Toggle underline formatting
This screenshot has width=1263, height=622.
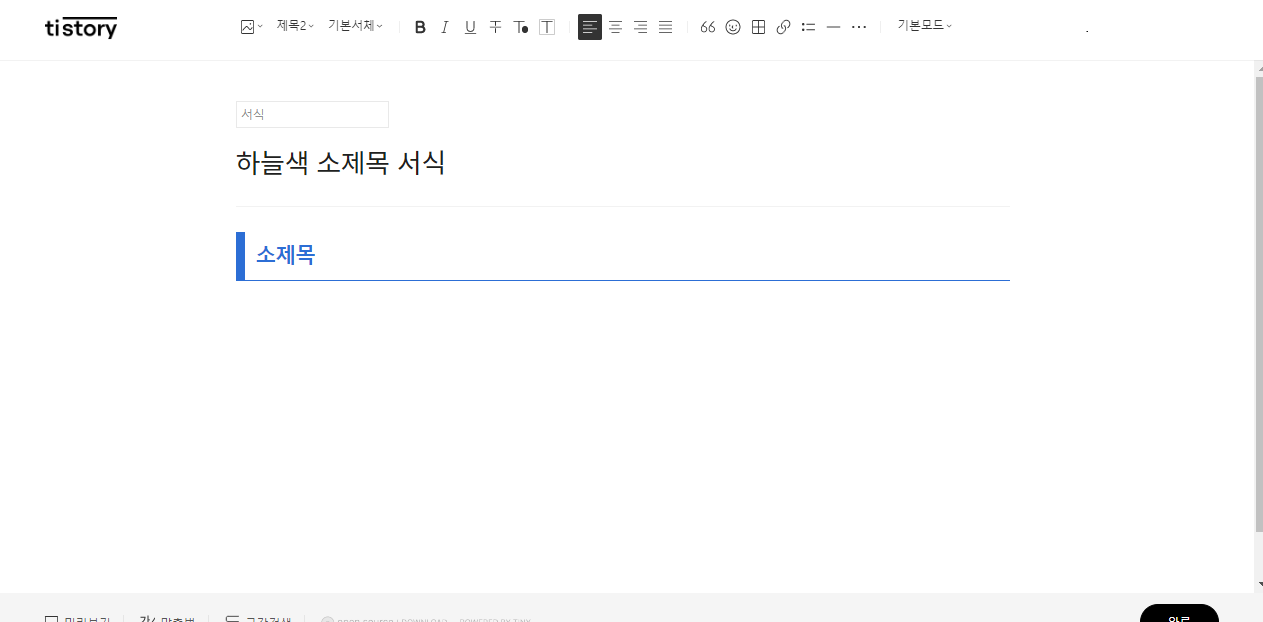470,27
